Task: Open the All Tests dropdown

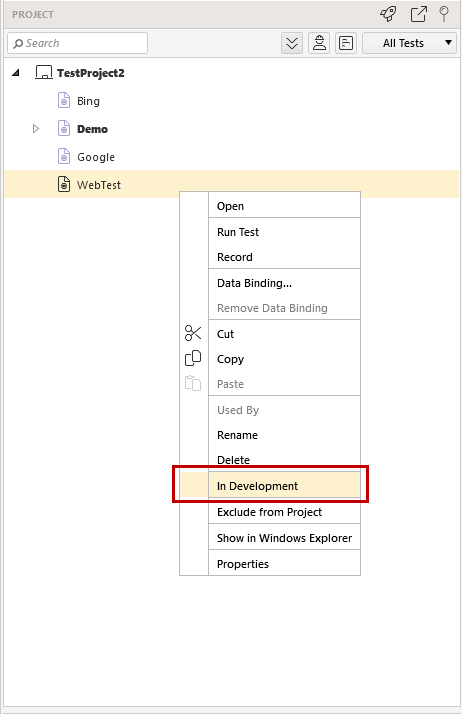Action: coord(409,43)
